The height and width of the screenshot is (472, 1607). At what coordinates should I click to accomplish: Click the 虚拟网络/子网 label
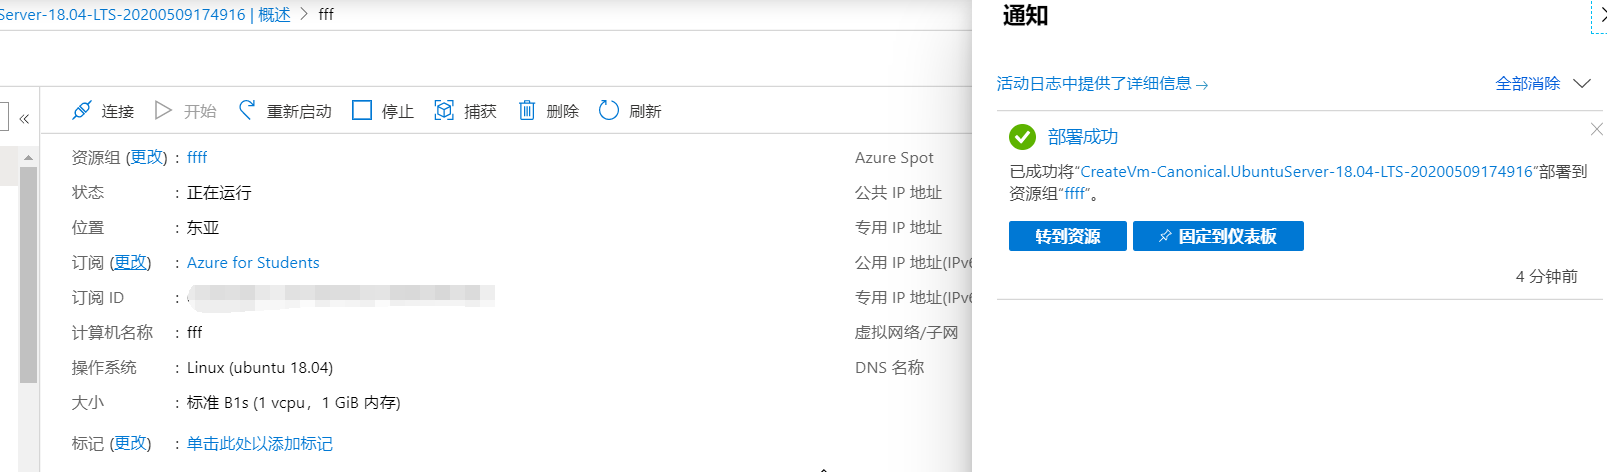pyautogui.click(x=906, y=332)
